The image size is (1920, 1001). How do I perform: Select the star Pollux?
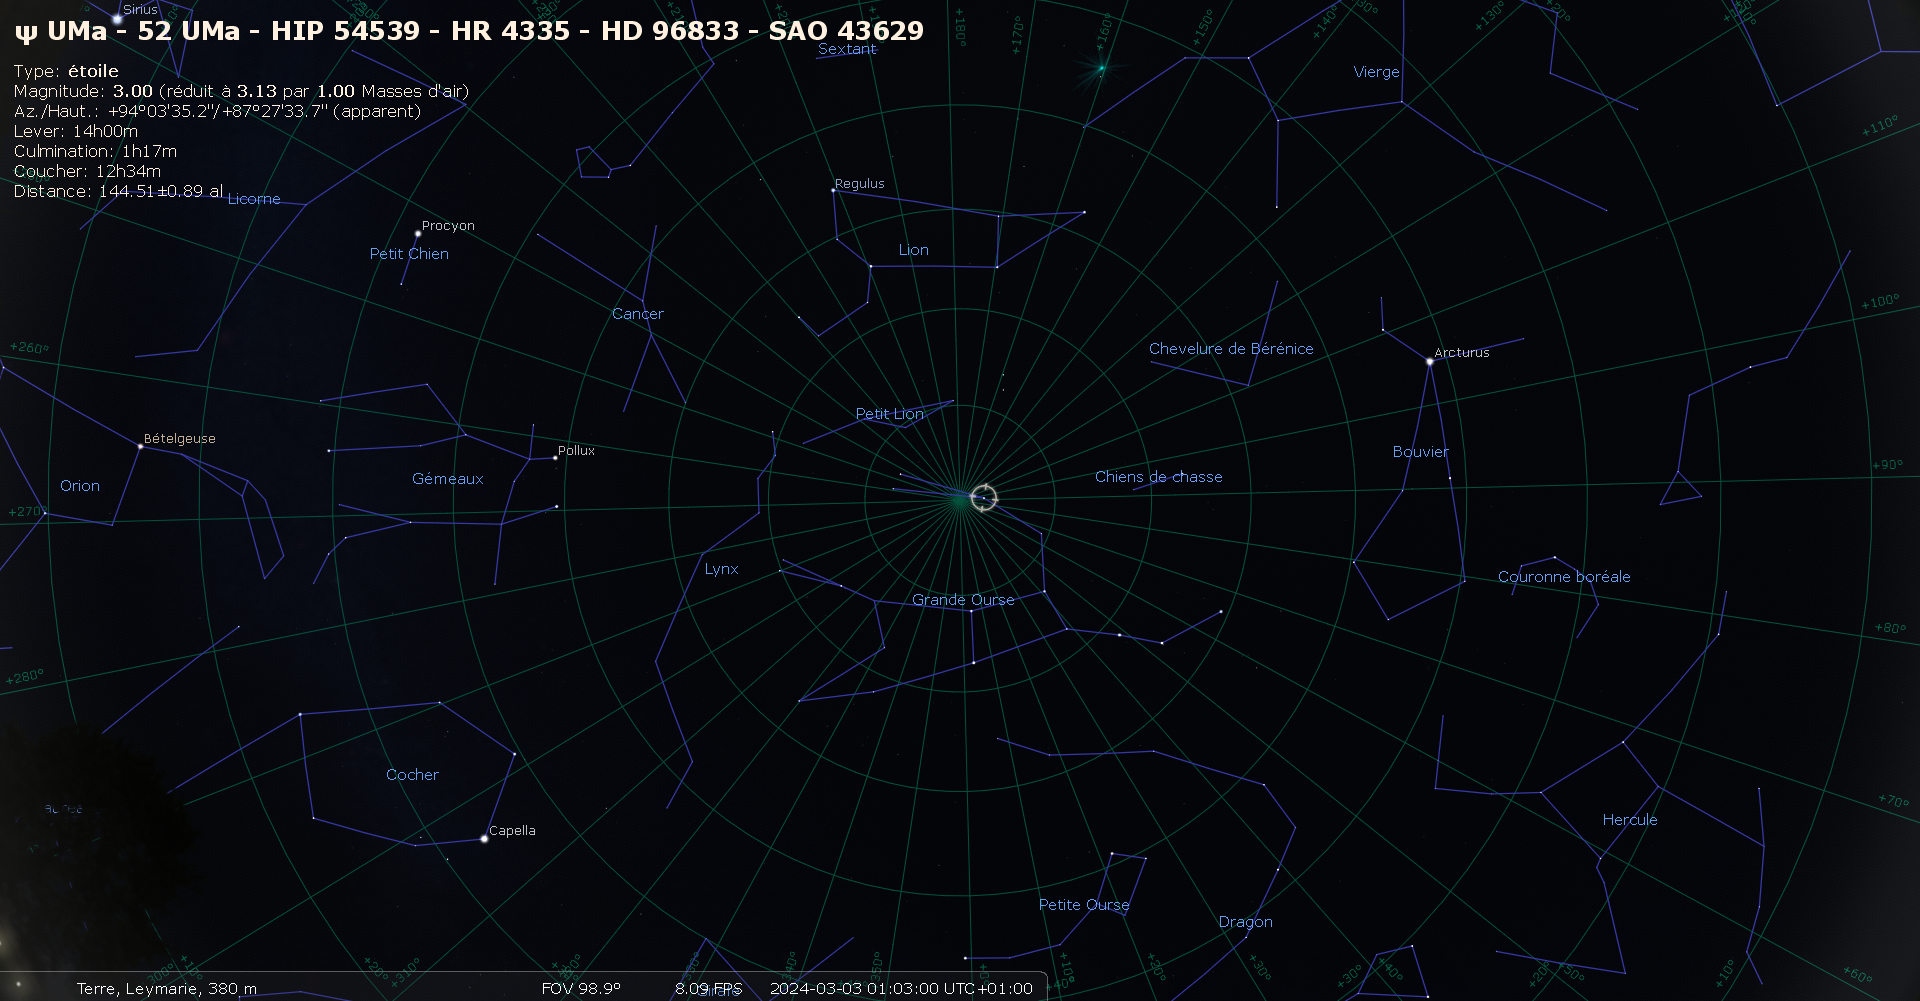pyautogui.click(x=556, y=458)
